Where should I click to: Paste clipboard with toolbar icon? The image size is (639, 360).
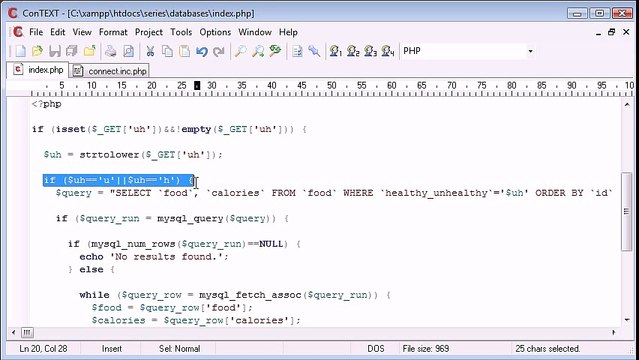(185, 51)
